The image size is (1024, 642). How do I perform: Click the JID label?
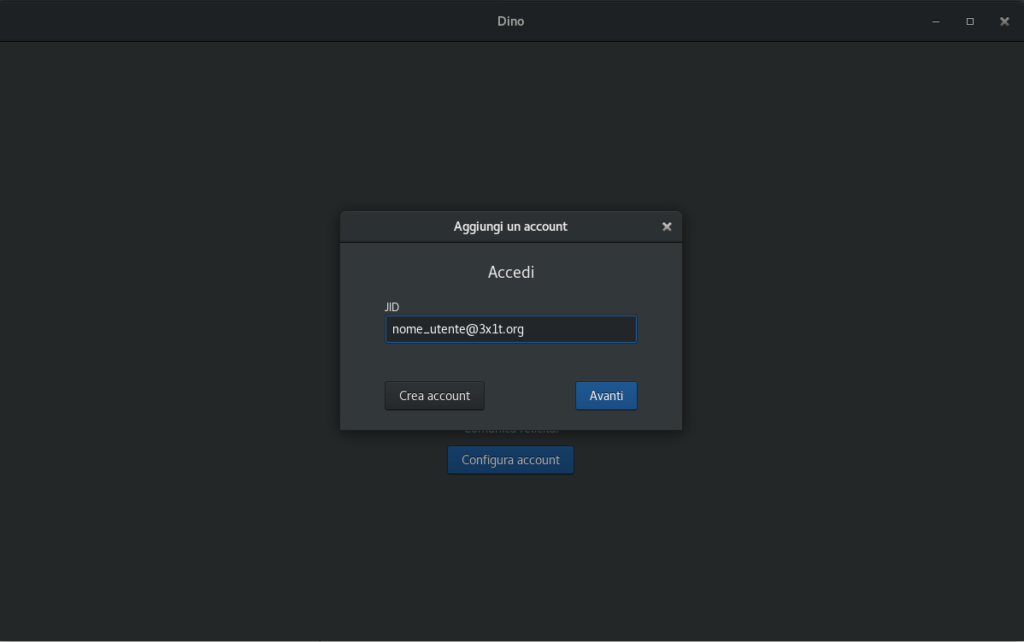(392, 307)
